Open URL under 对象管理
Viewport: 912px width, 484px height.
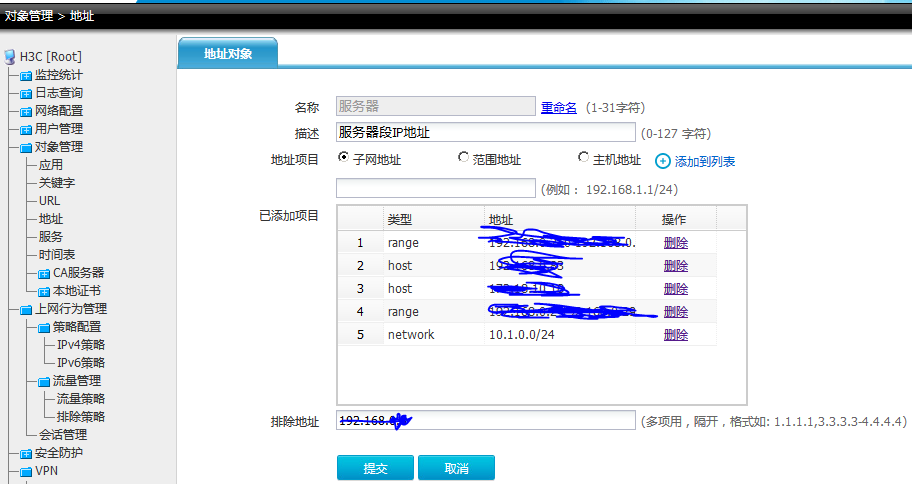coord(49,201)
